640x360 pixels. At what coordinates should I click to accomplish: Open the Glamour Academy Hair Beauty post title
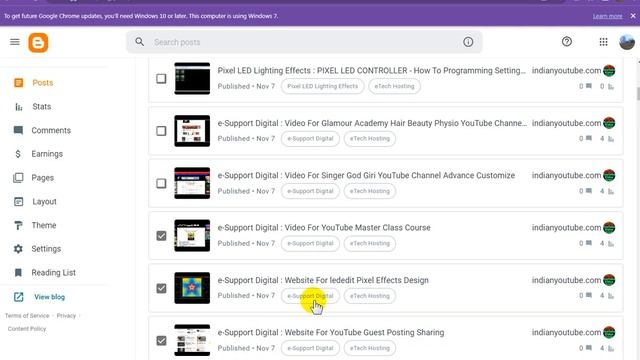(x=372, y=123)
